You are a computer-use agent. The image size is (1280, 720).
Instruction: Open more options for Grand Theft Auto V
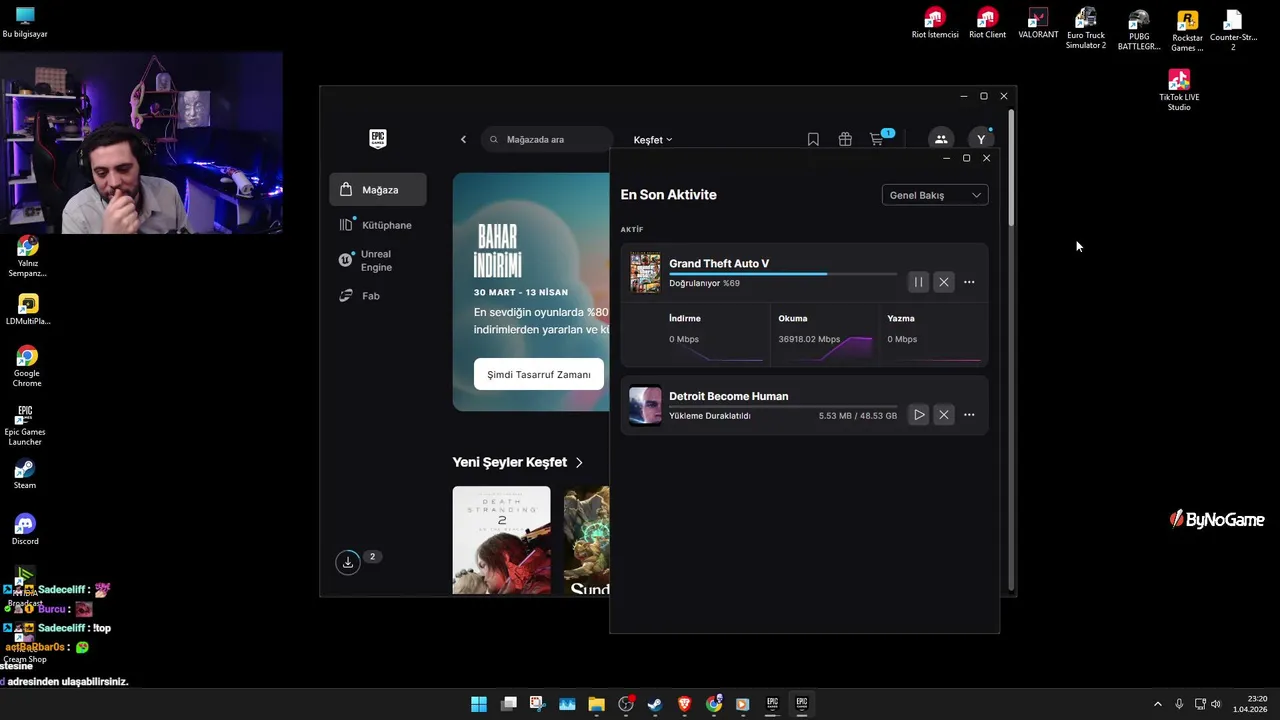click(969, 282)
